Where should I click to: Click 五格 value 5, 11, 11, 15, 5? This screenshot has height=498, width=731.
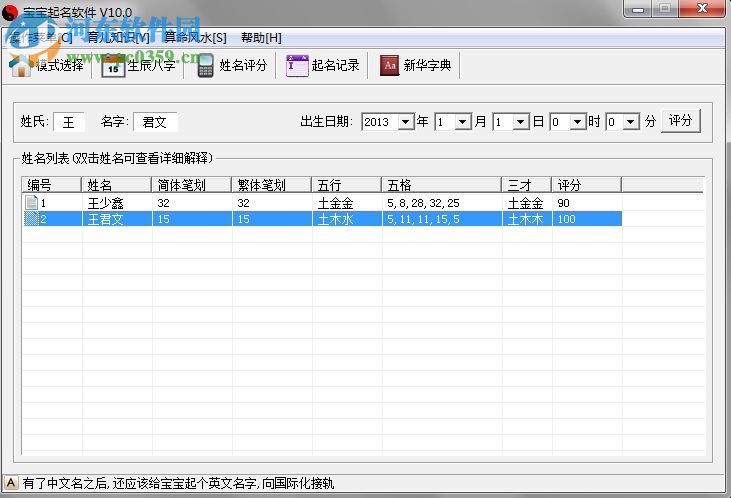(423, 219)
